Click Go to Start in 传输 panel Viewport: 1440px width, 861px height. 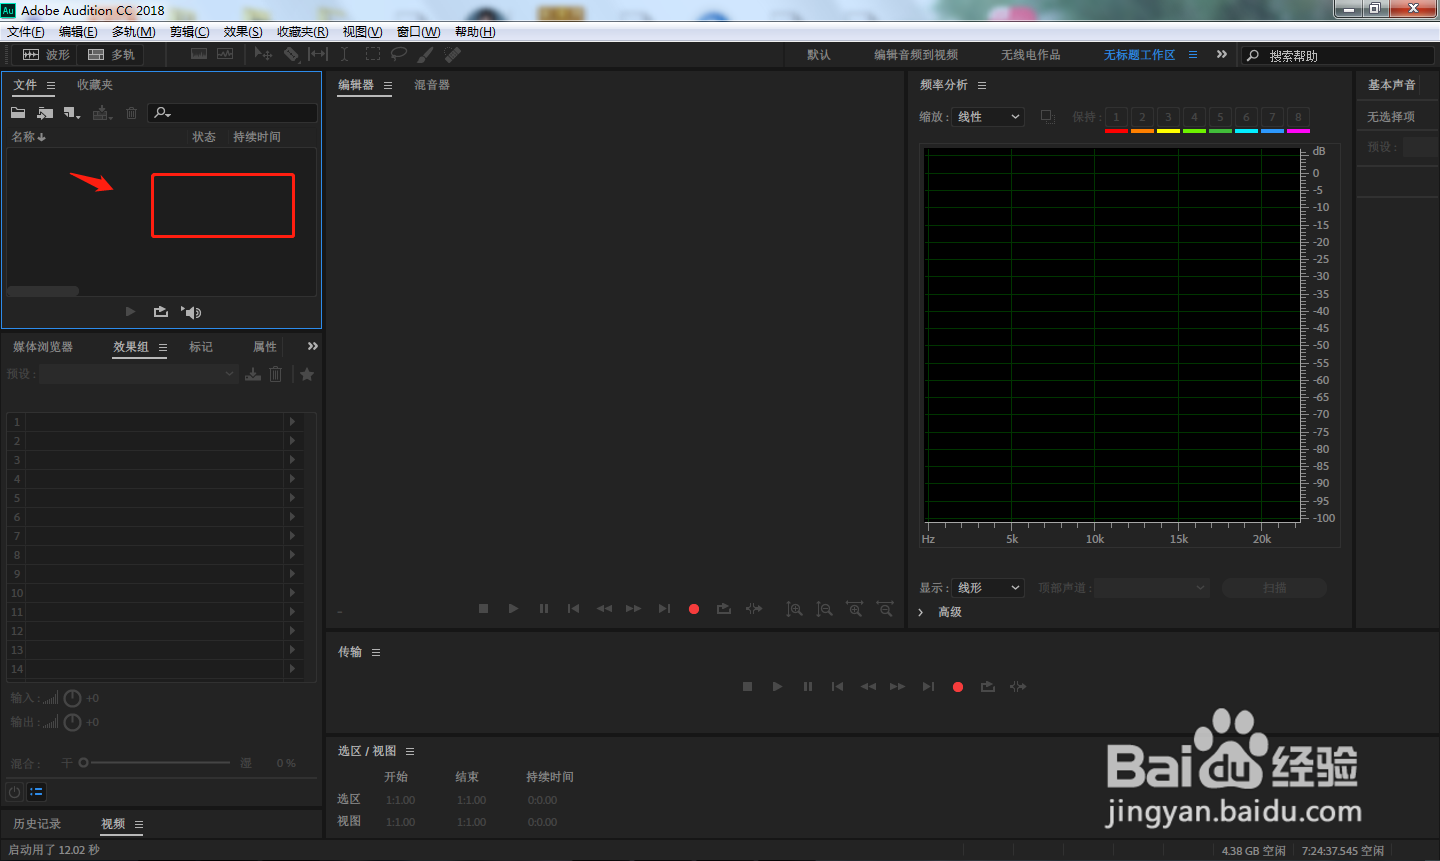pos(837,686)
